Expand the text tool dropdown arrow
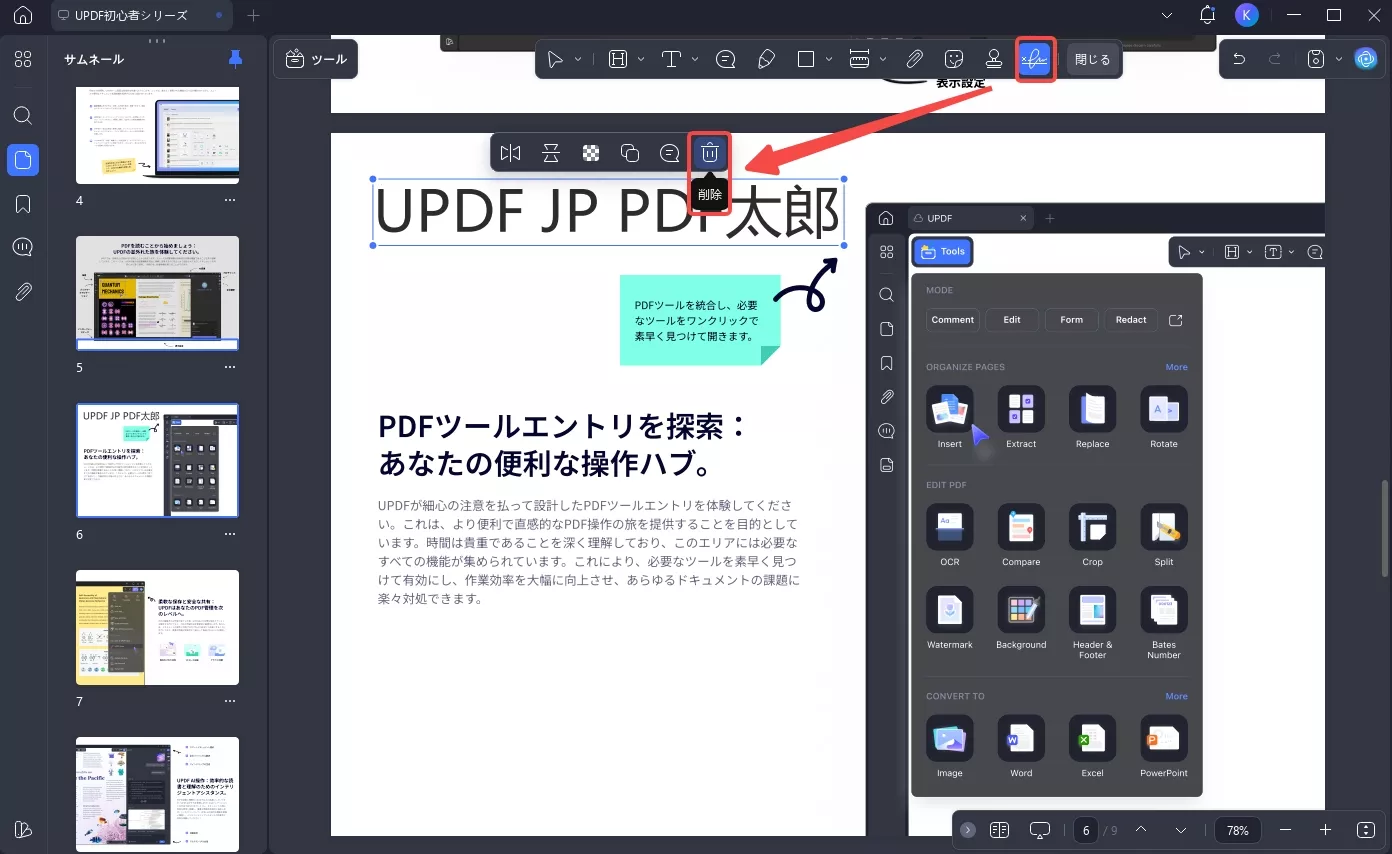1392x854 pixels. (x=695, y=60)
